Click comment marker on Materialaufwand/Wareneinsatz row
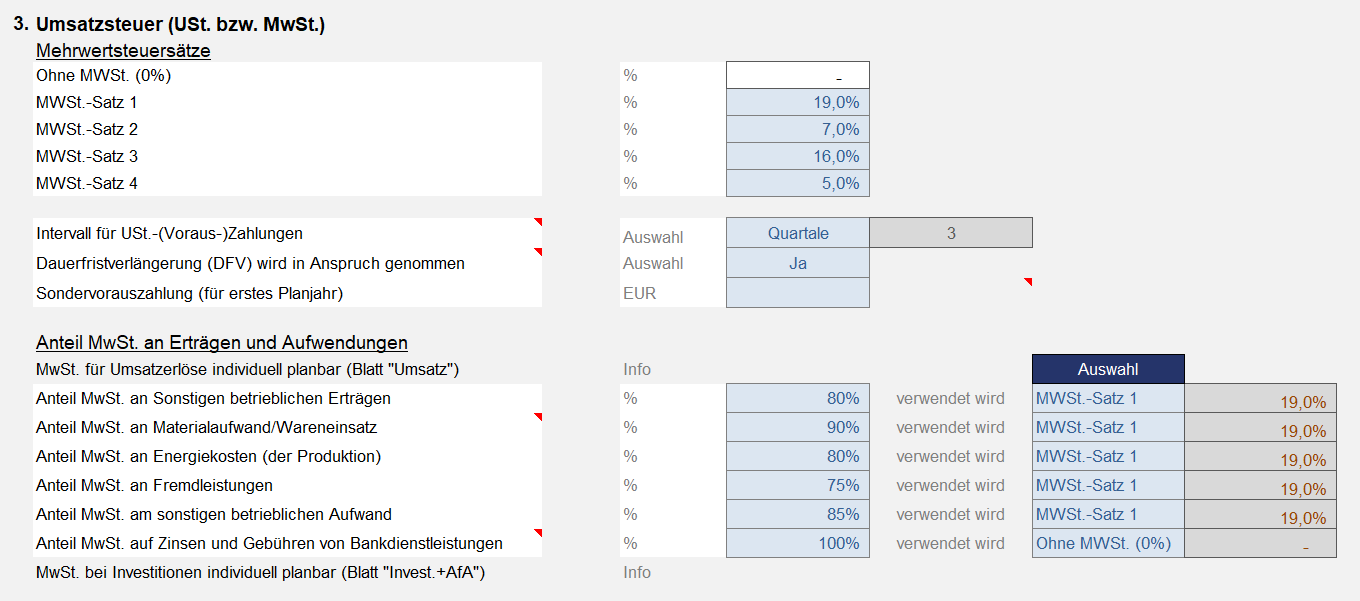Image resolution: width=1360 pixels, height=601 pixels. click(x=537, y=417)
